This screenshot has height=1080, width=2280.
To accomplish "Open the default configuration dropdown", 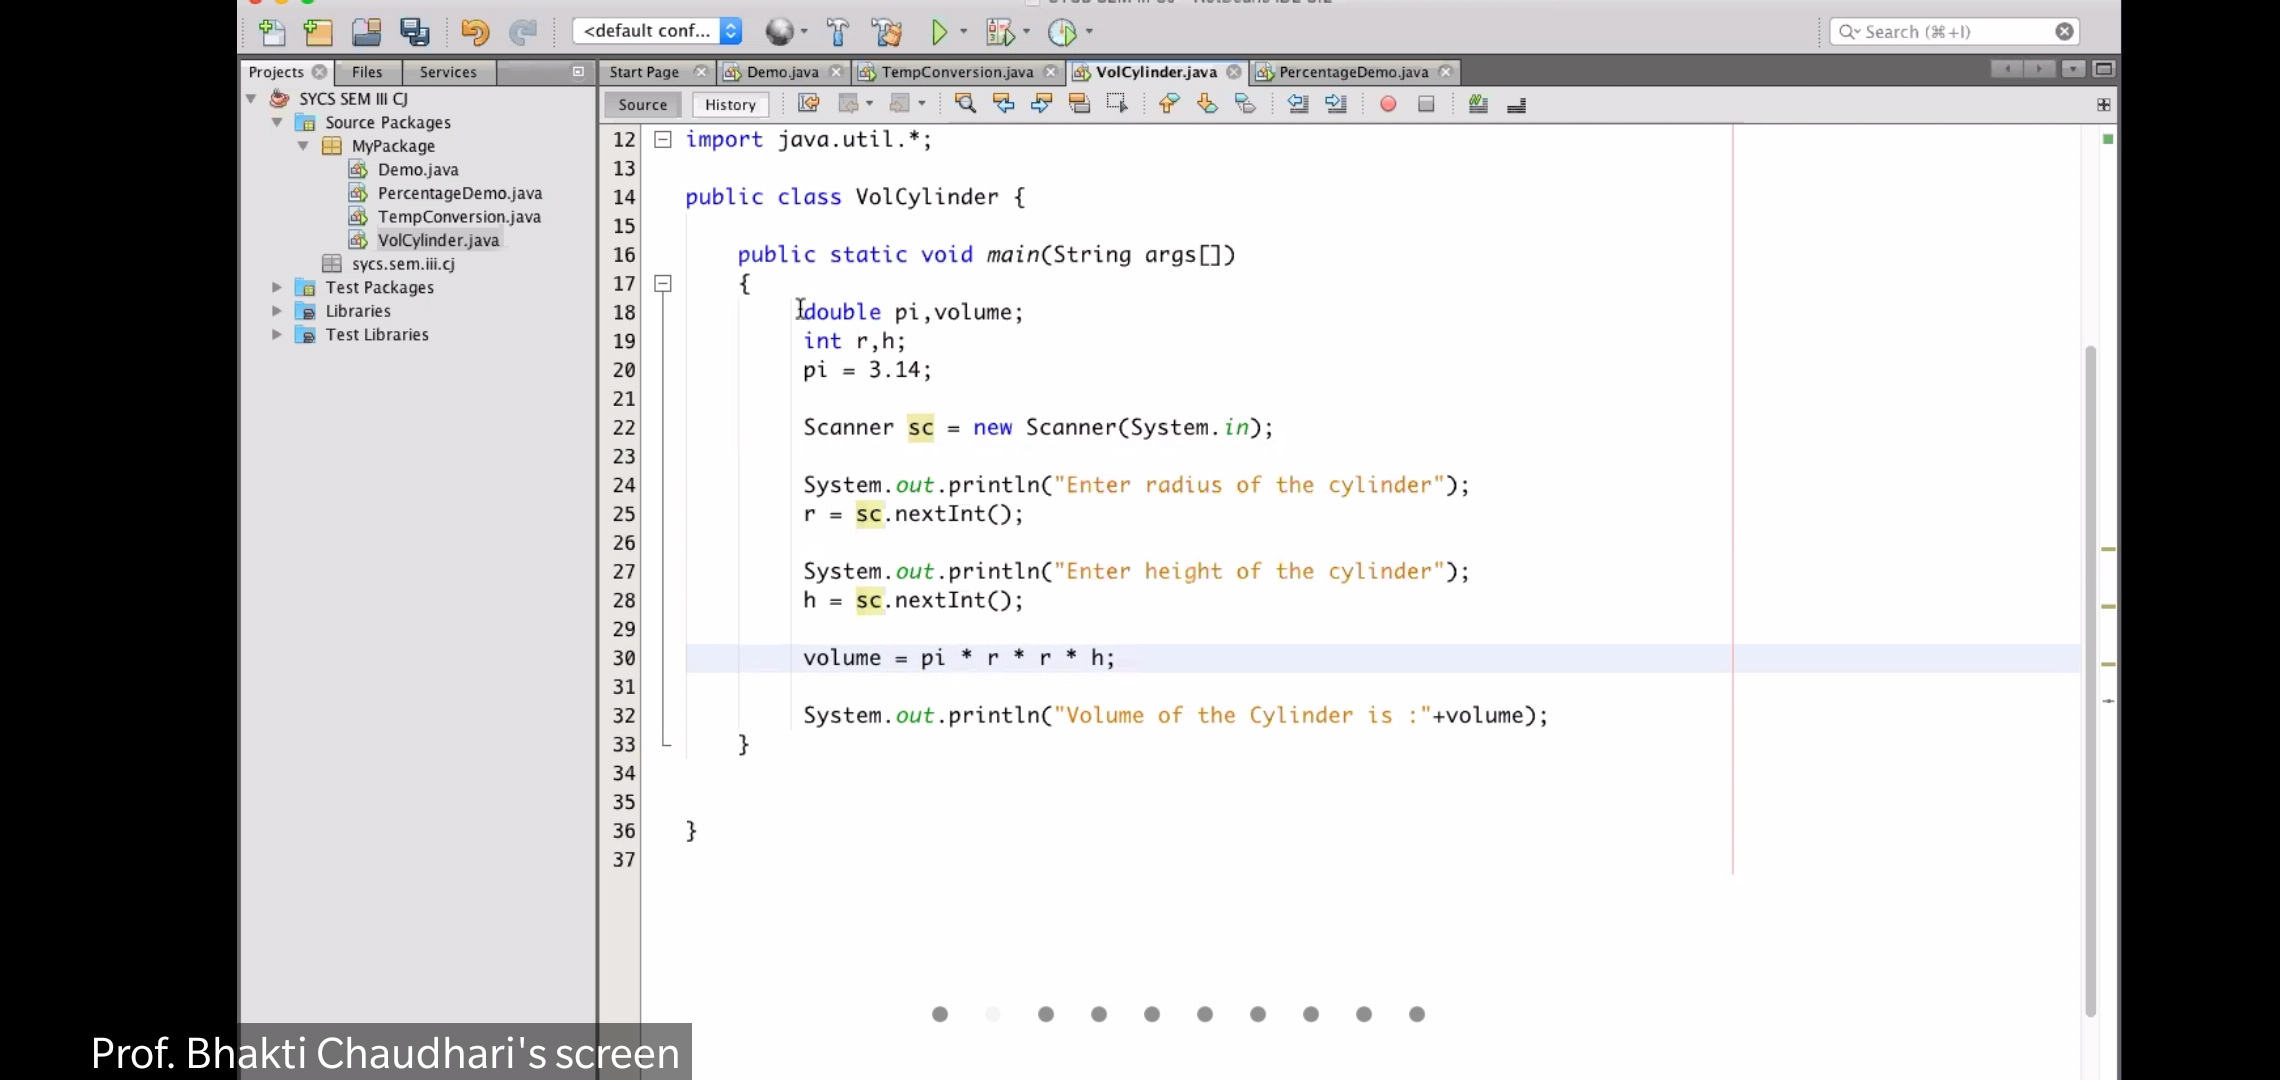I will click(661, 31).
